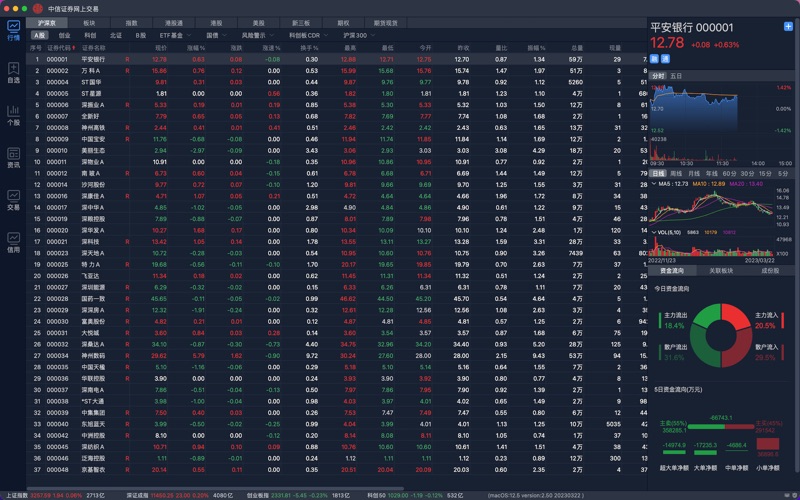Screen dimensions: 800x500
Task: Open the 行情 market quotes sidebar icon
Action: [13, 29]
